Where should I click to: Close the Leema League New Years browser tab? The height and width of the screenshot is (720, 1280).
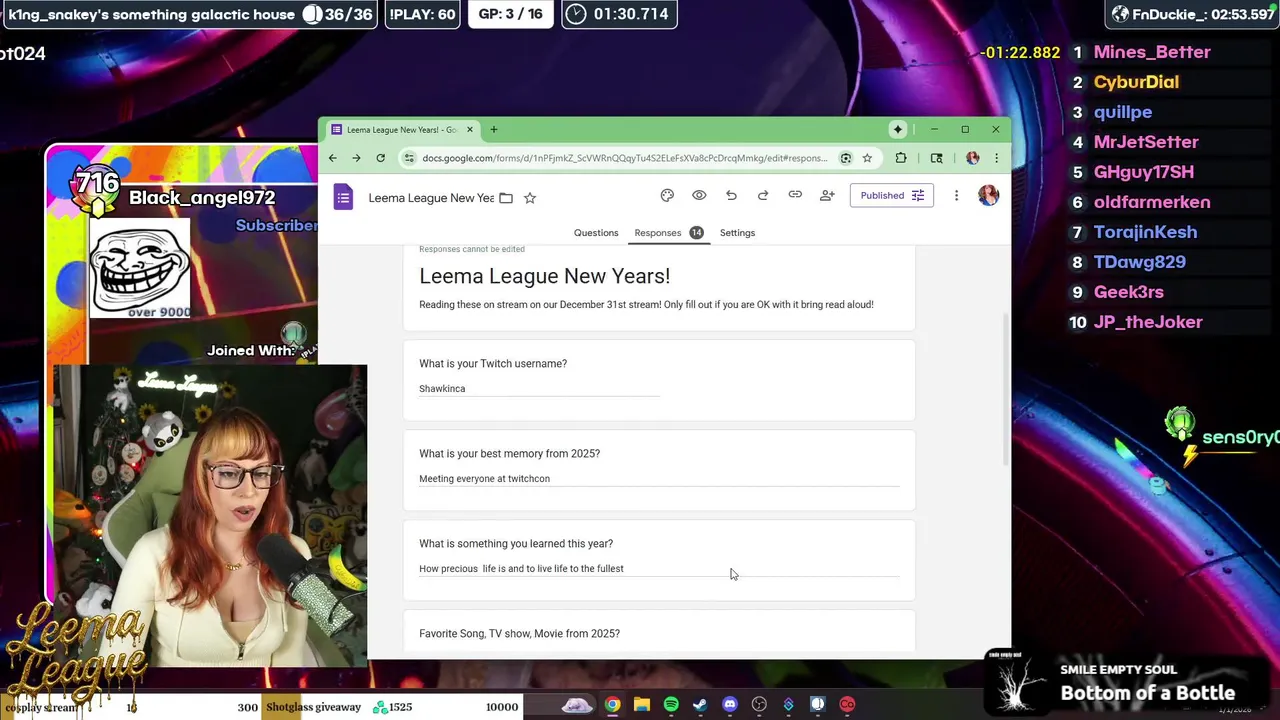coord(469,129)
